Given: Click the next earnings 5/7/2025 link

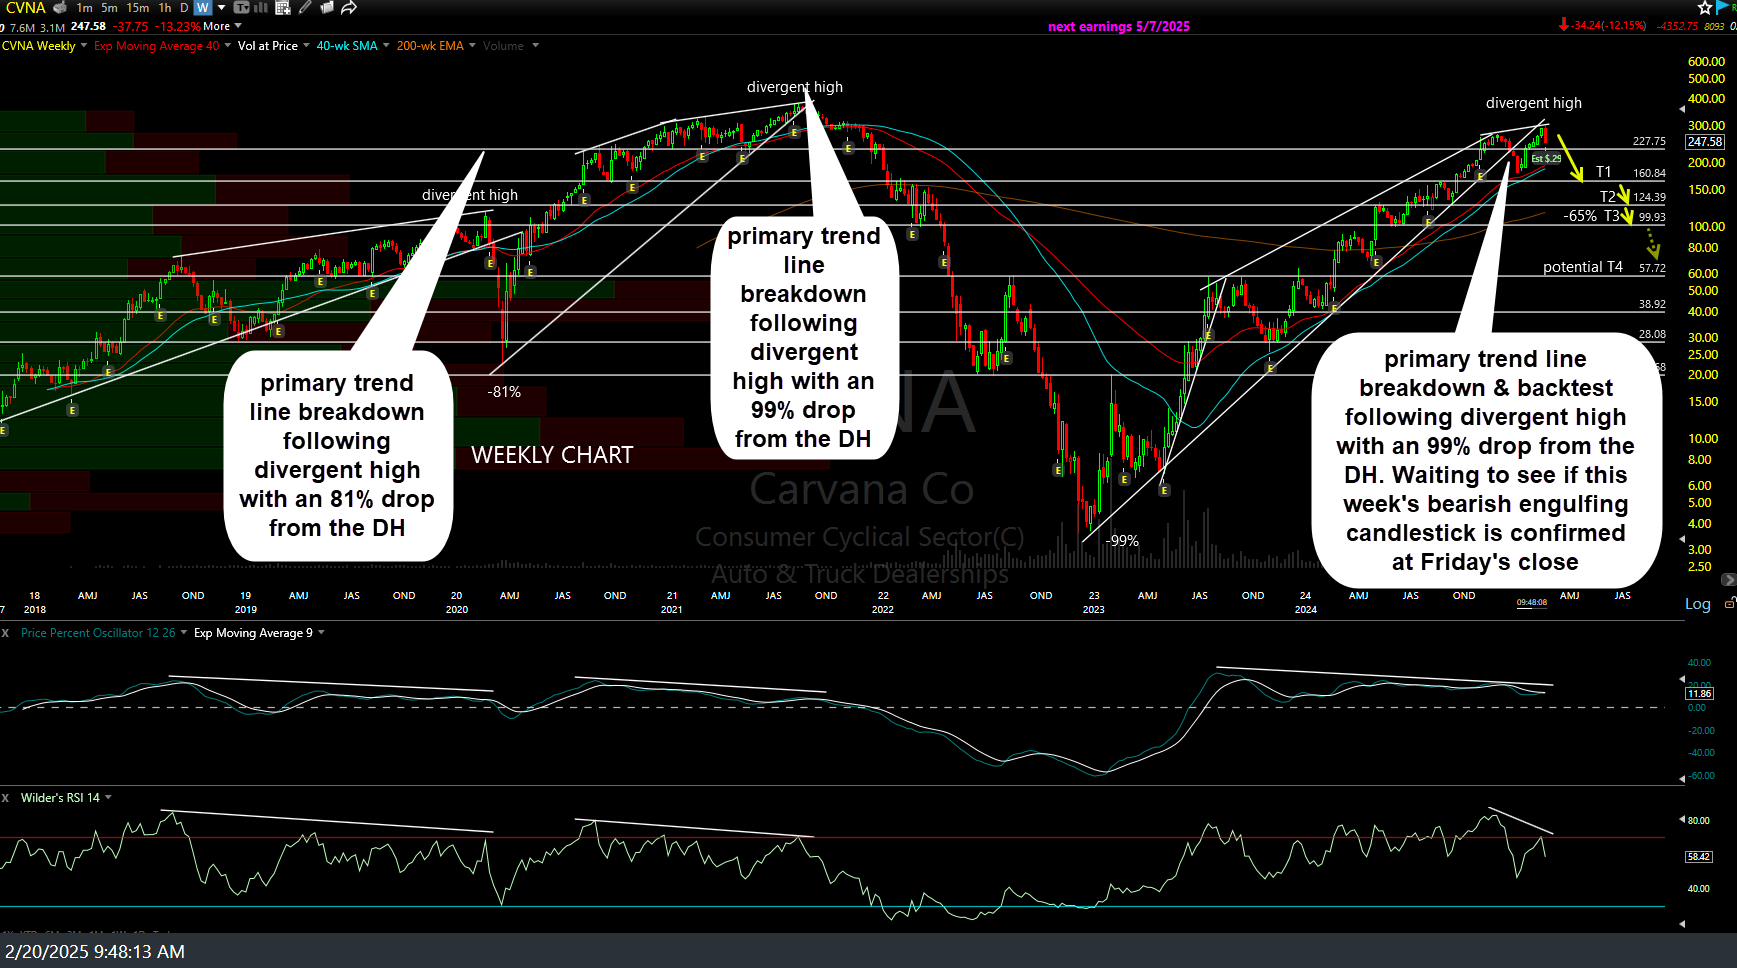Looking at the screenshot, I should 1117,26.
